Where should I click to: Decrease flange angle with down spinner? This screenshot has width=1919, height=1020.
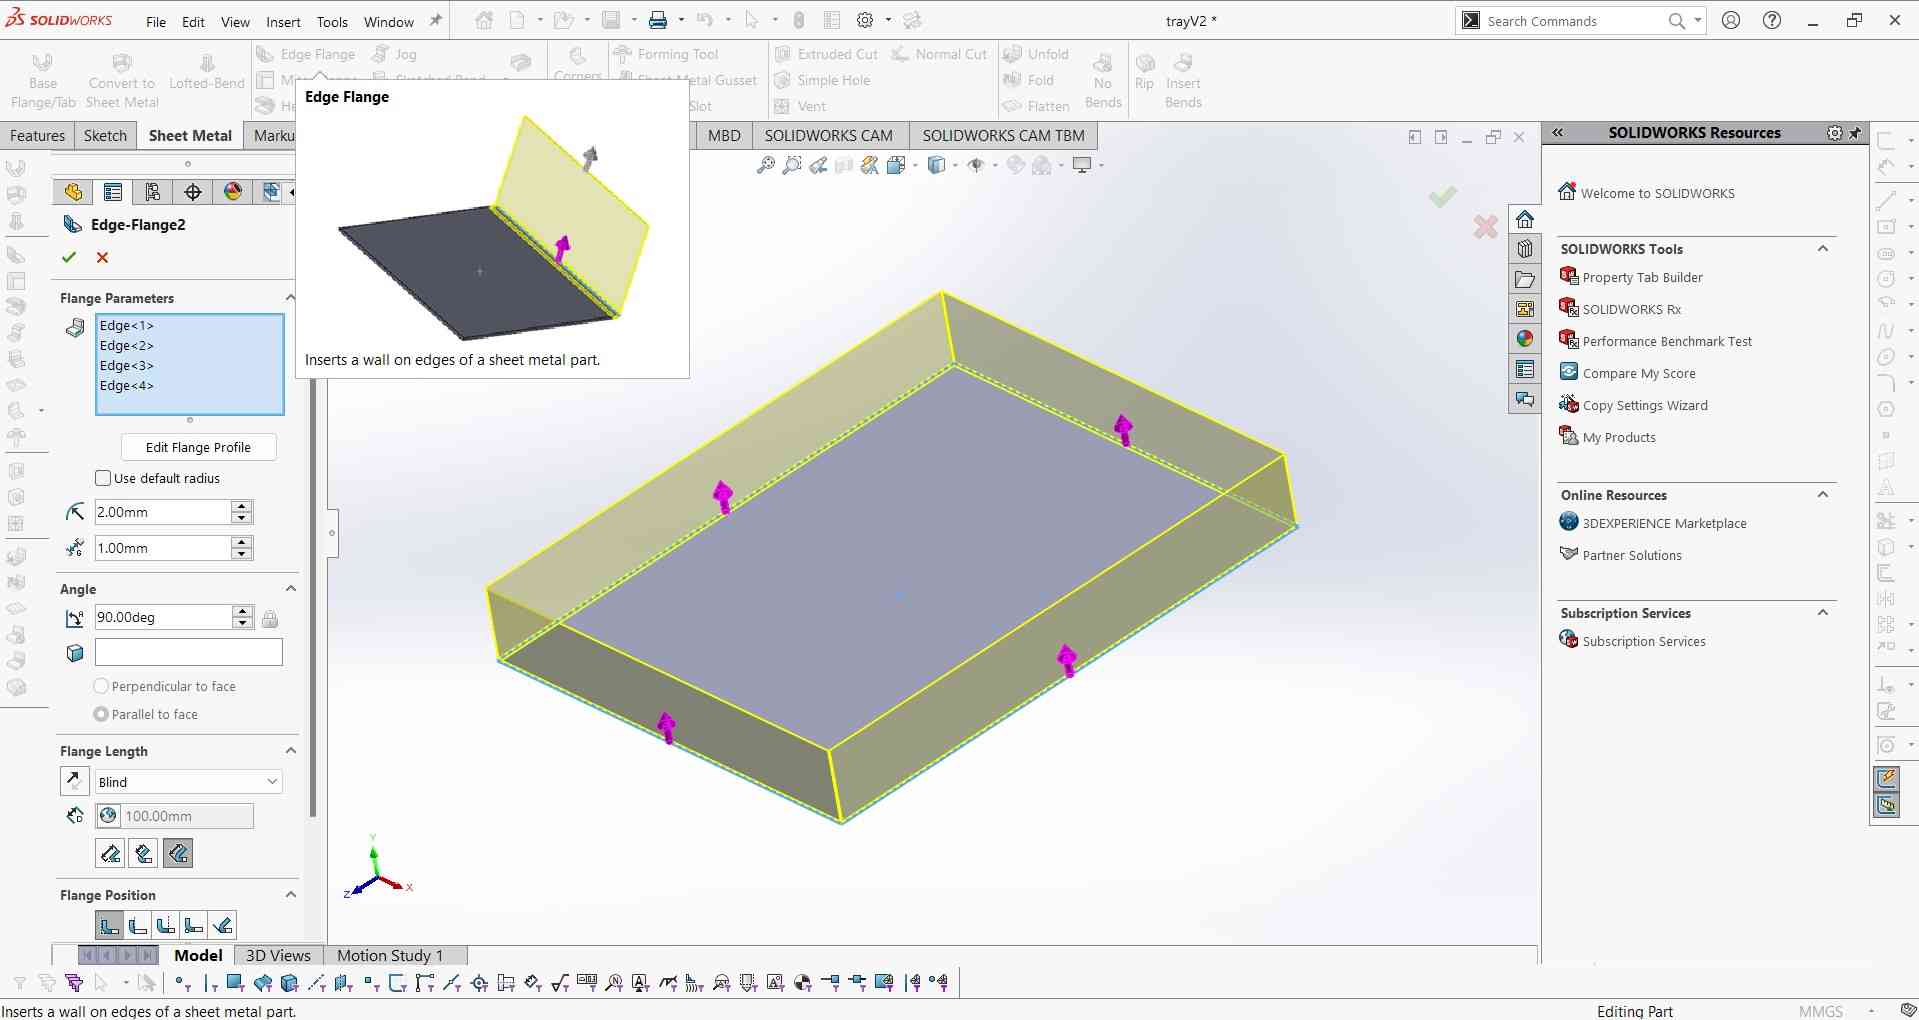[242, 623]
